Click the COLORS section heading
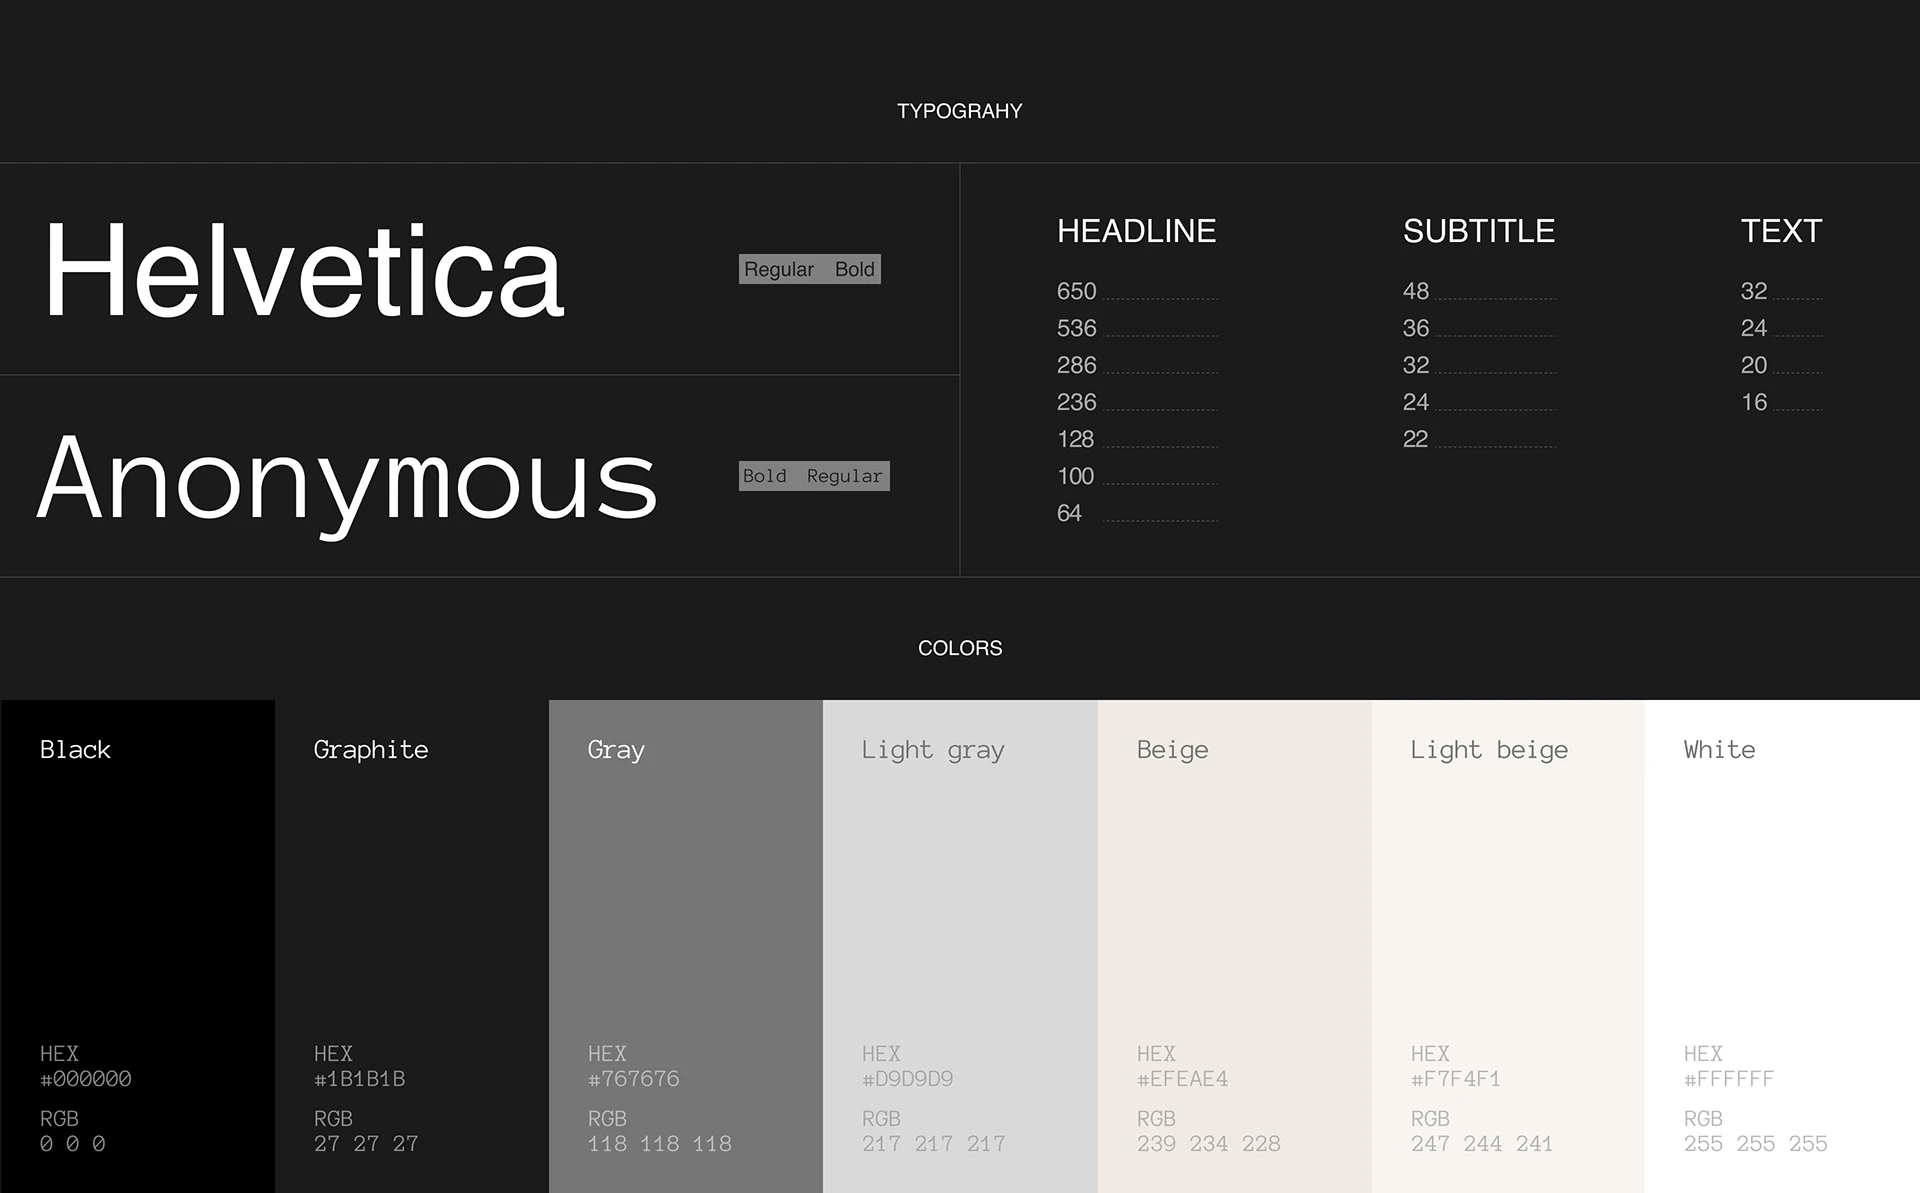Screen dimensions: 1920x1193 [x=959, y=648]
